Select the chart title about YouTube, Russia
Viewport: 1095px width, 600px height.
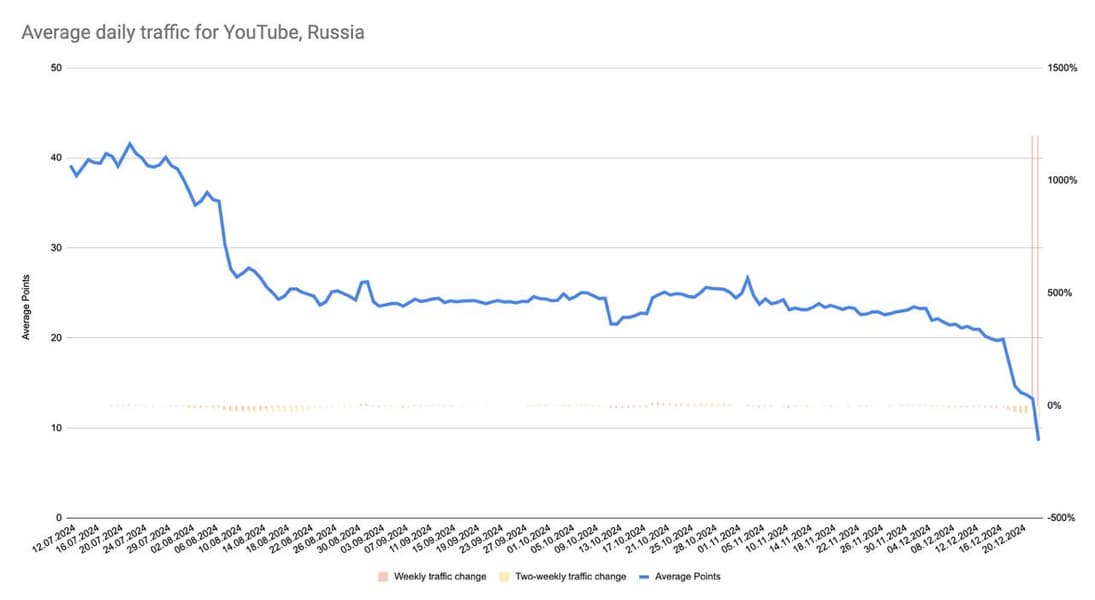(x=193, y=33)
